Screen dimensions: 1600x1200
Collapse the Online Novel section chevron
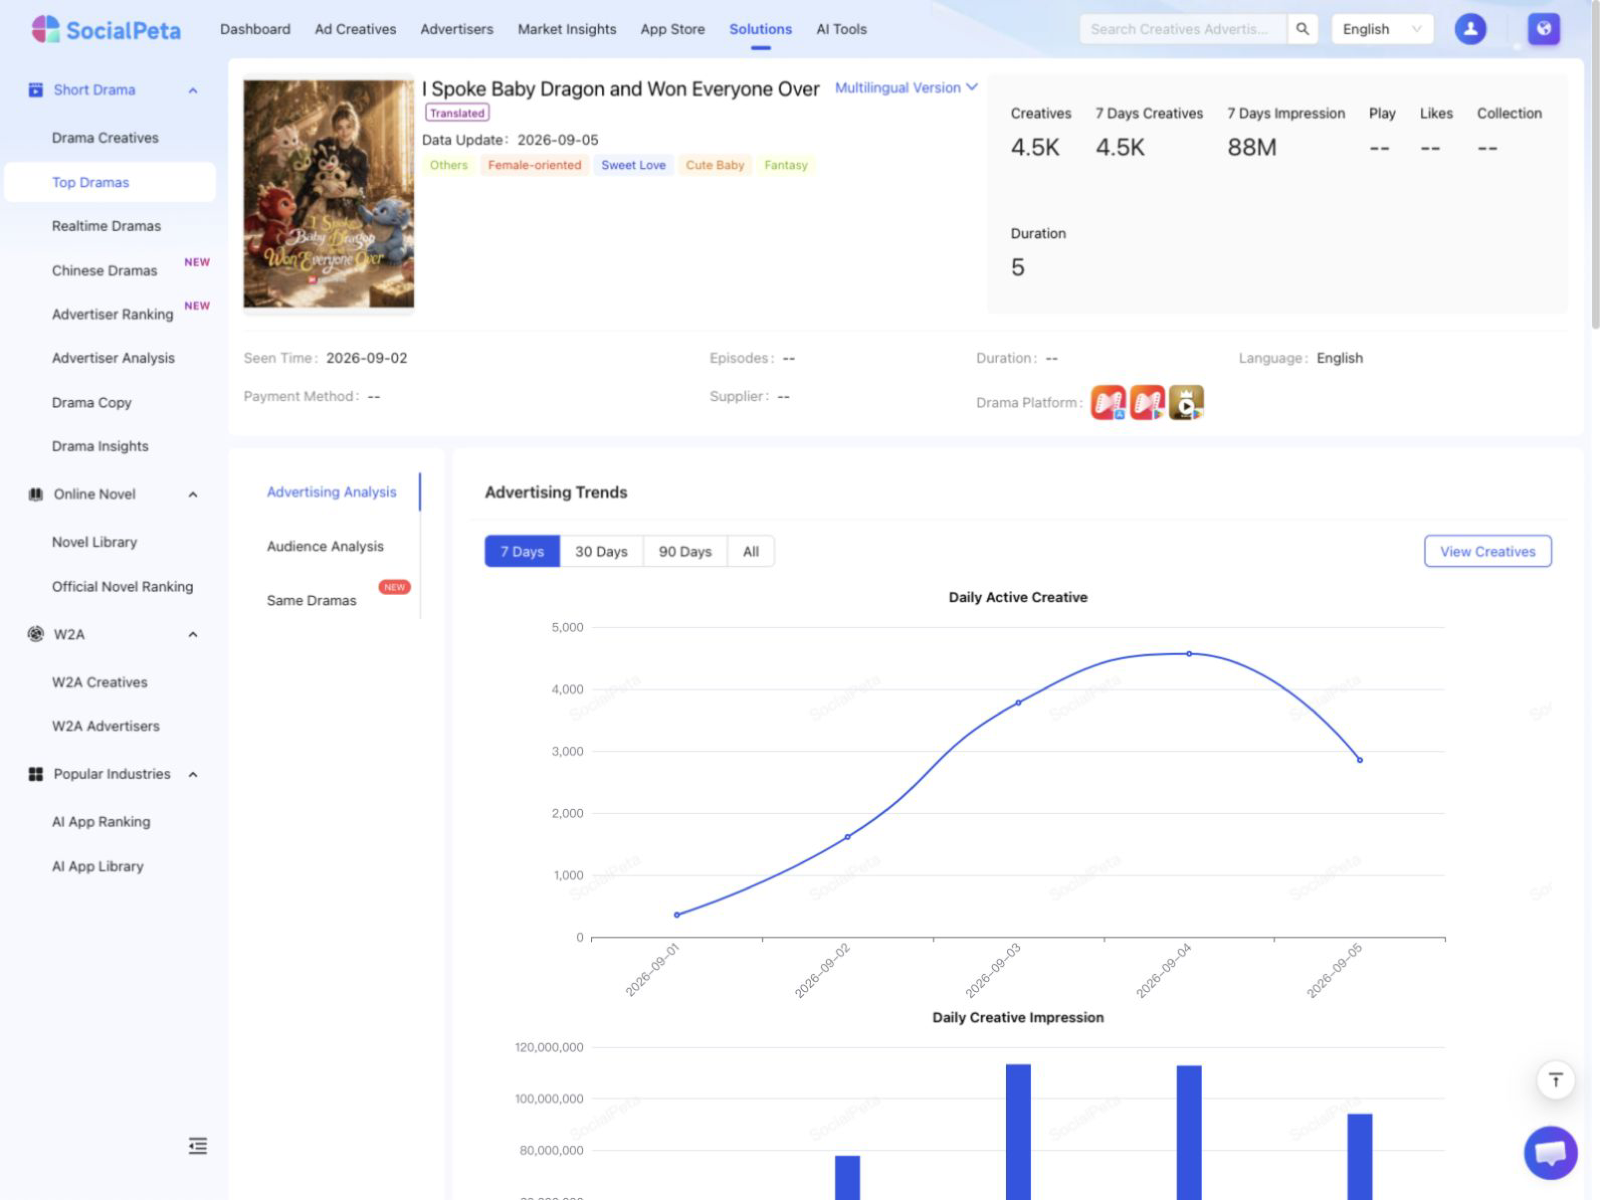click(193, 495)
